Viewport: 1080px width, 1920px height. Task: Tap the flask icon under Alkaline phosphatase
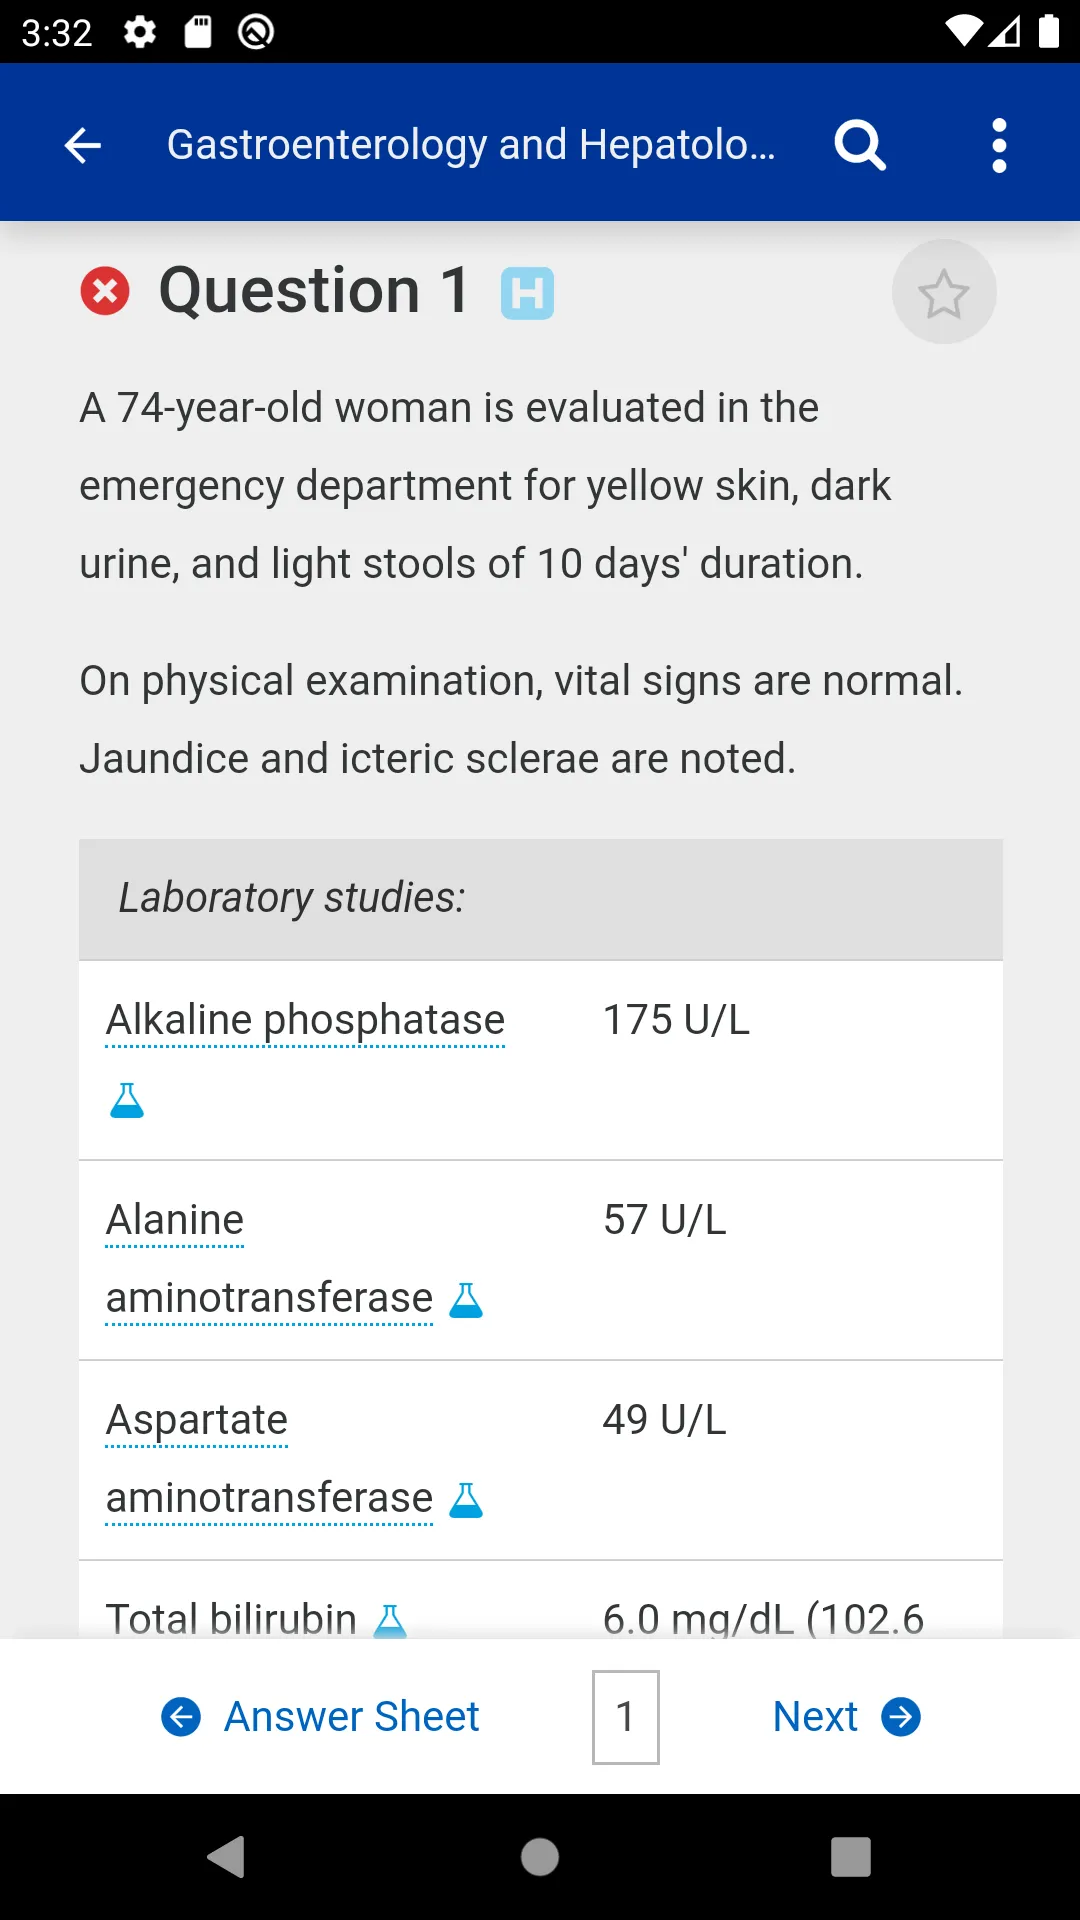tap(127, 1100)
